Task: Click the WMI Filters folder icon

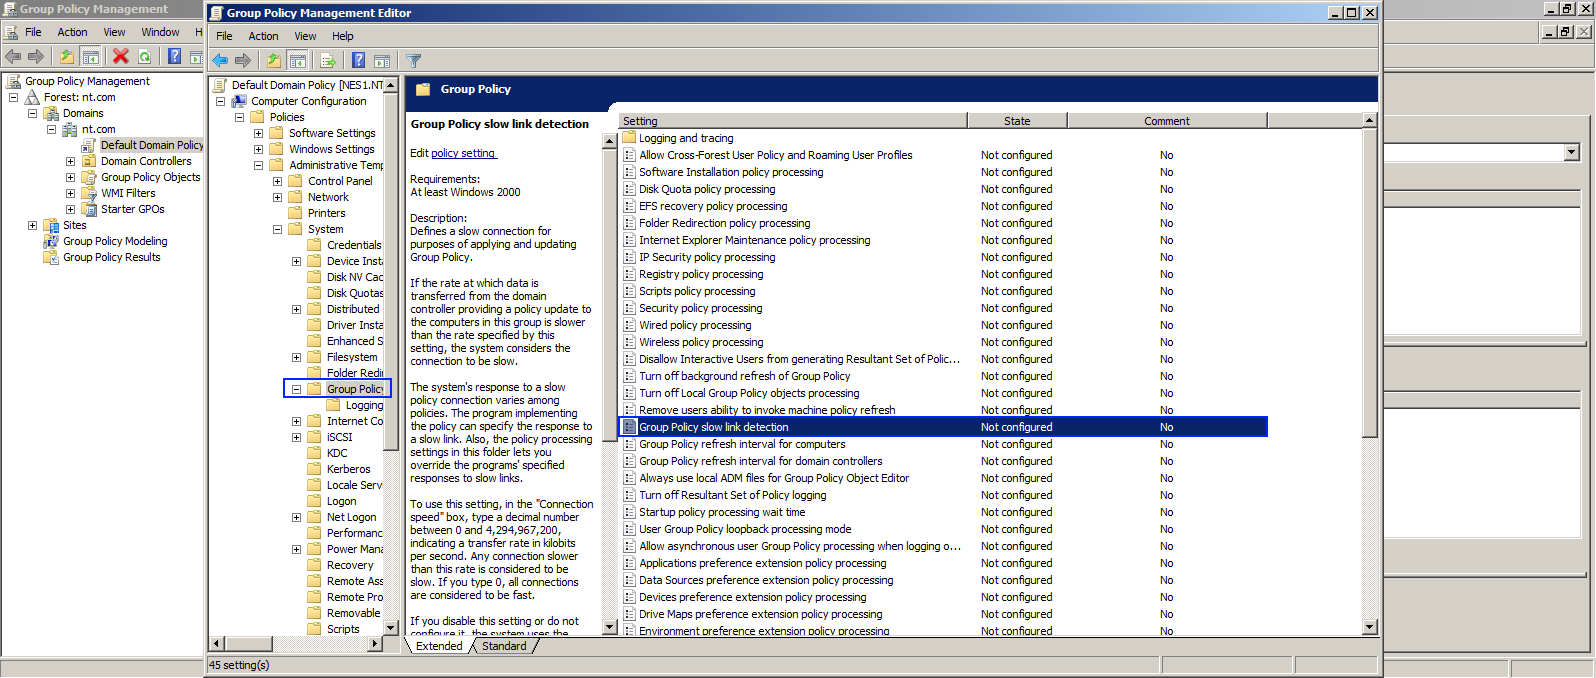Action: pos(89,193)
